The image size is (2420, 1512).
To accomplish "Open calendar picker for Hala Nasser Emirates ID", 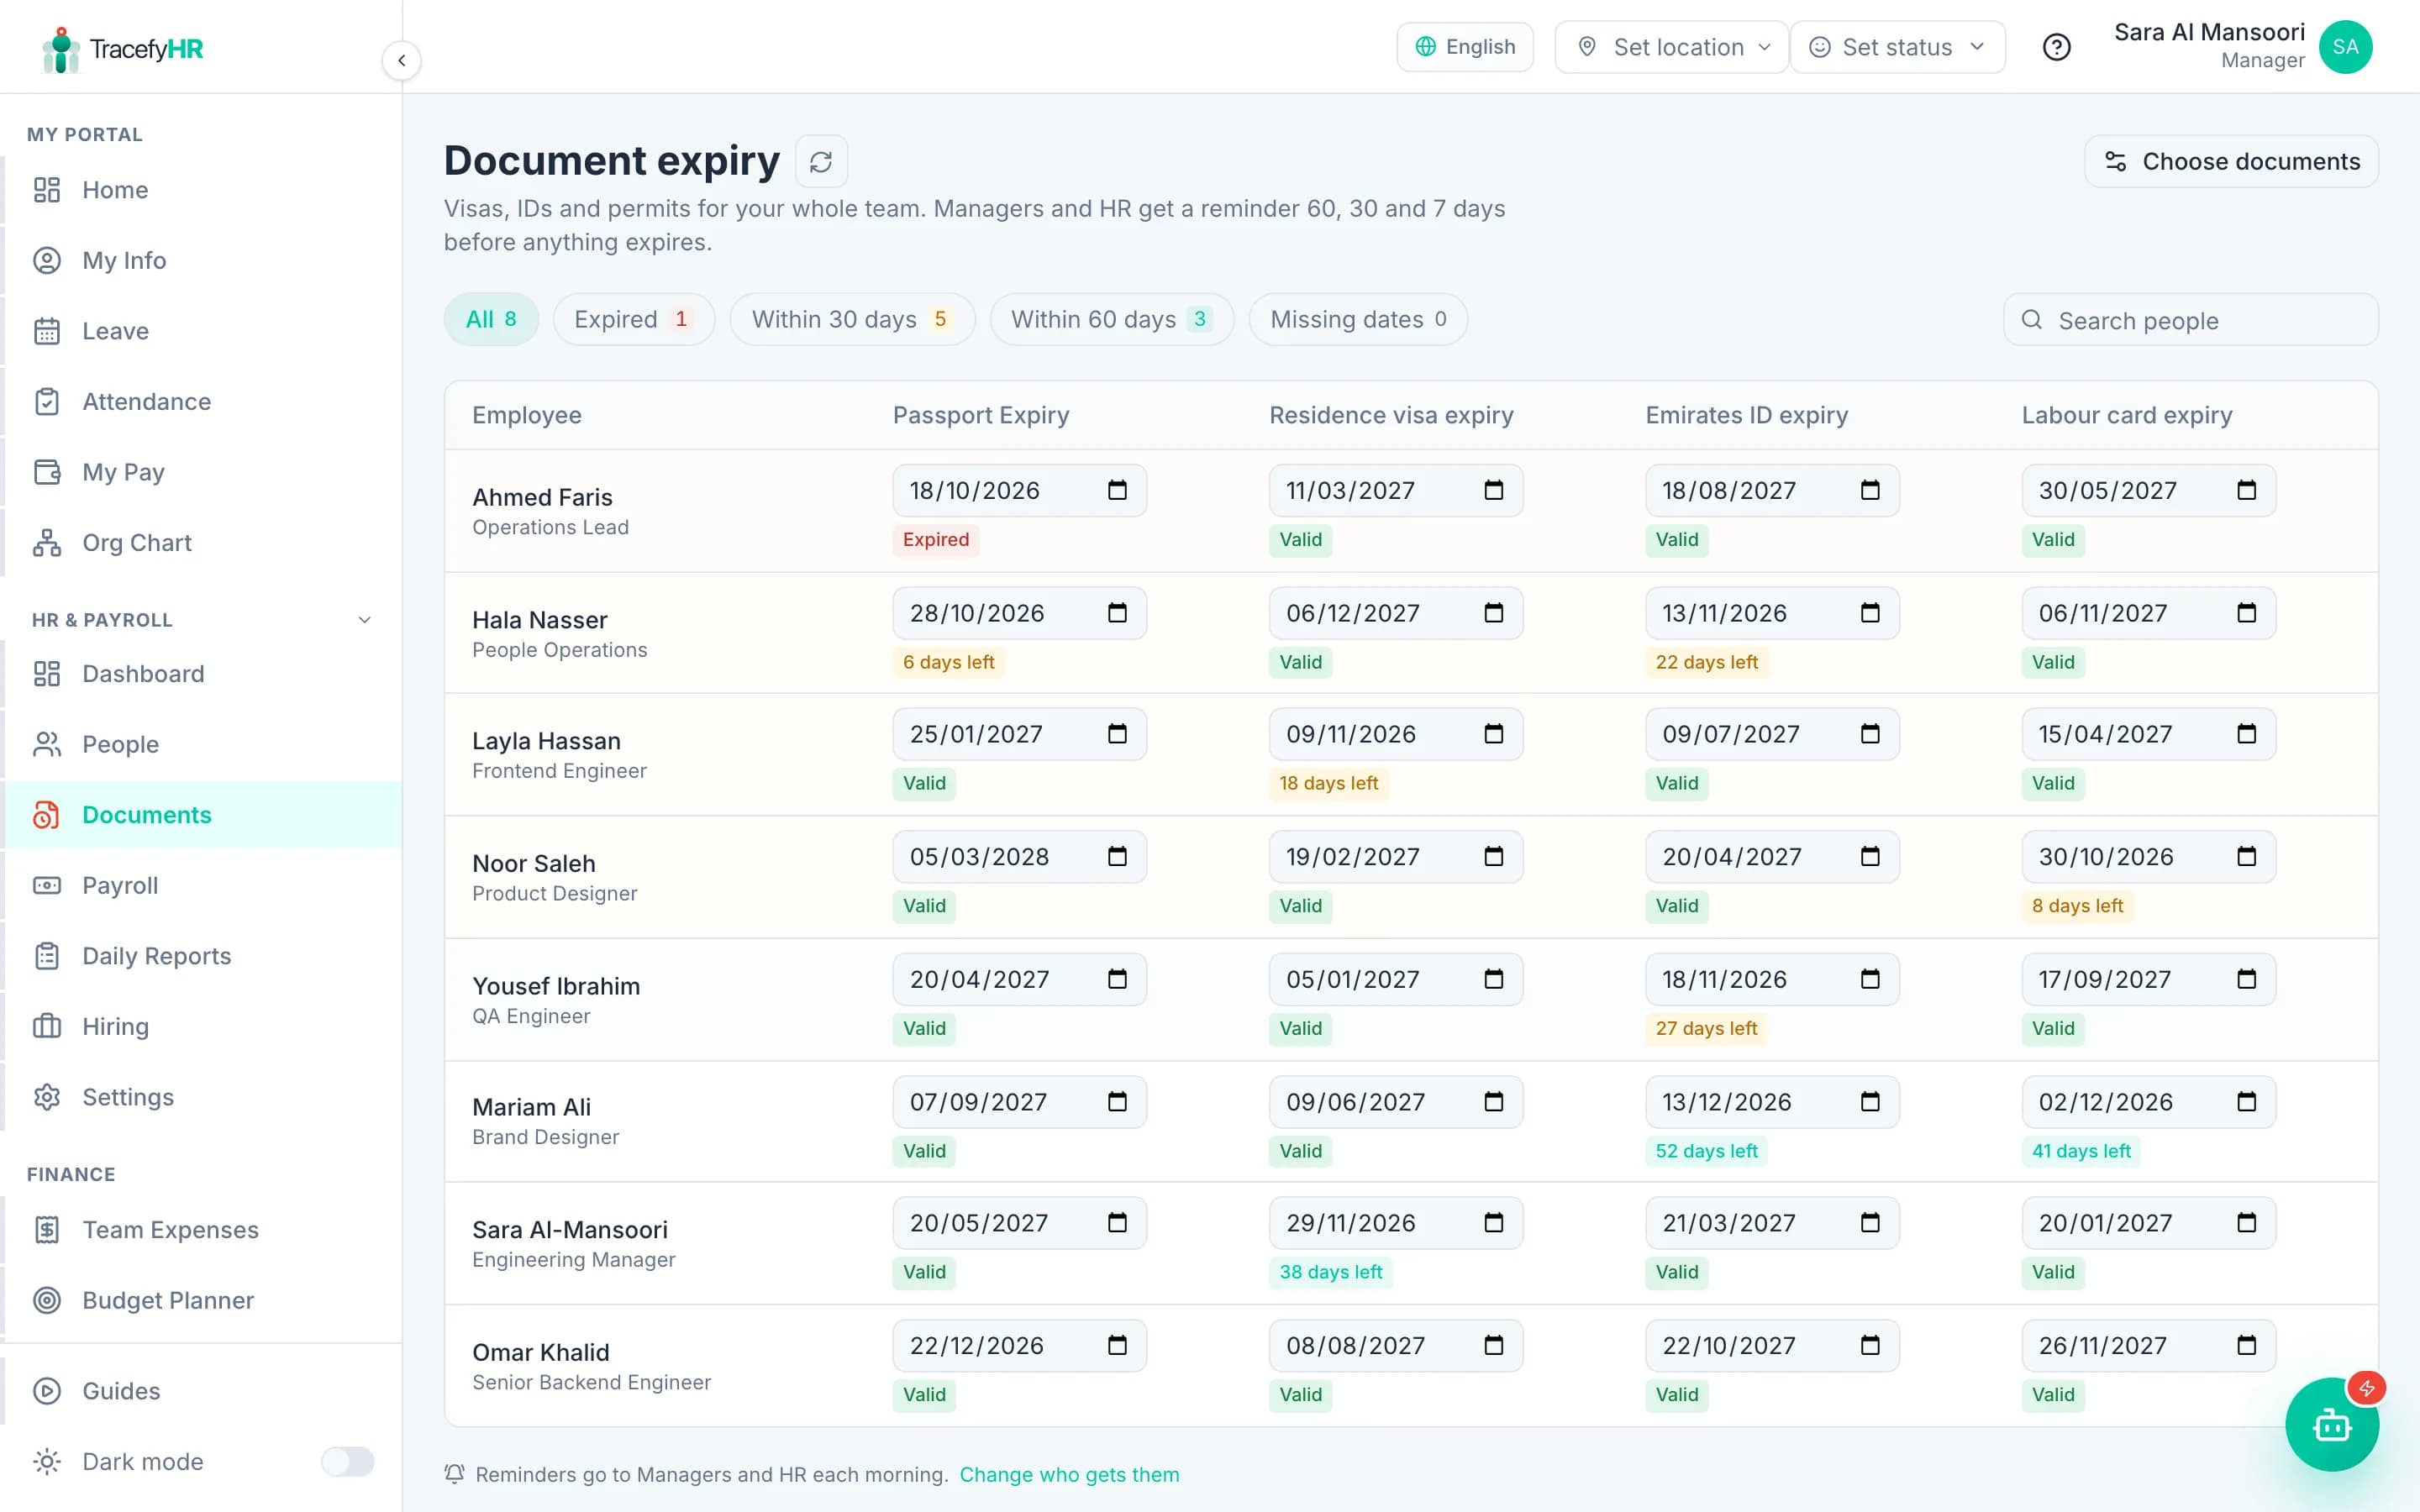I will pos(1870,613).
